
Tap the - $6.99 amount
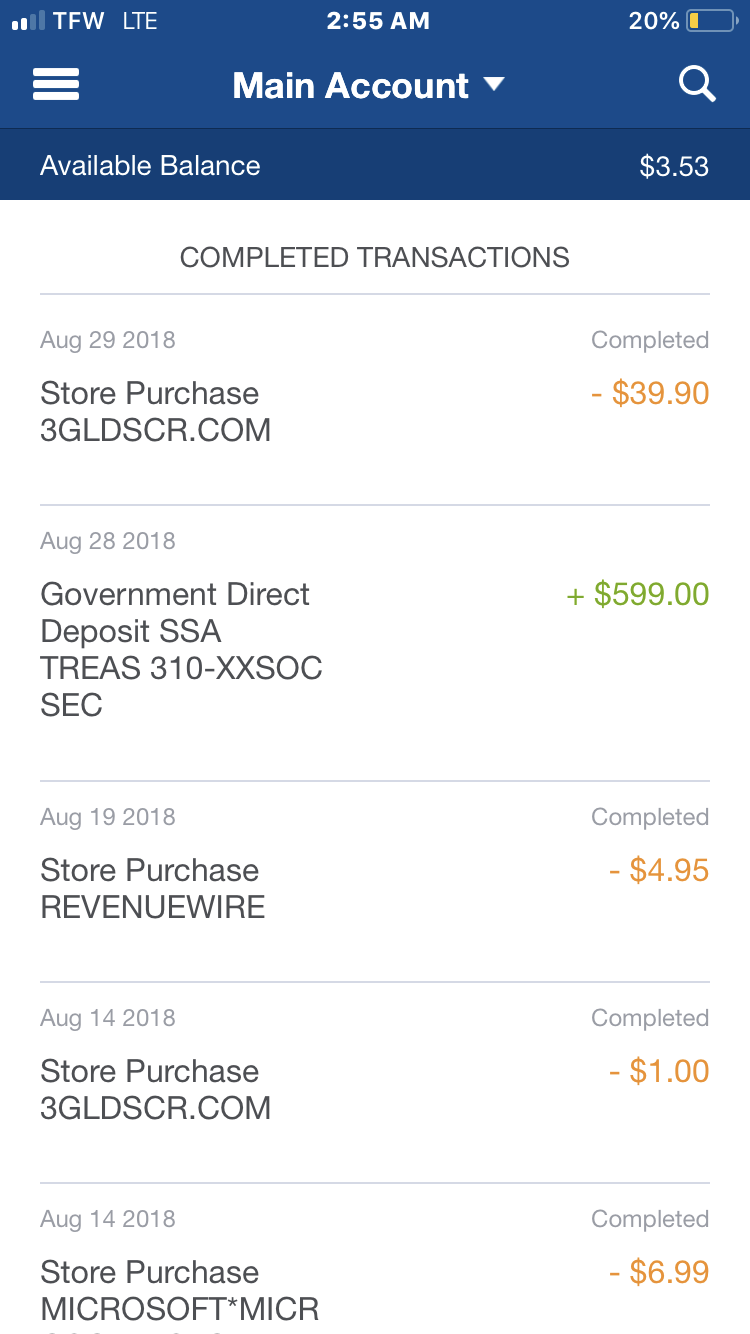pos(659,1272)
